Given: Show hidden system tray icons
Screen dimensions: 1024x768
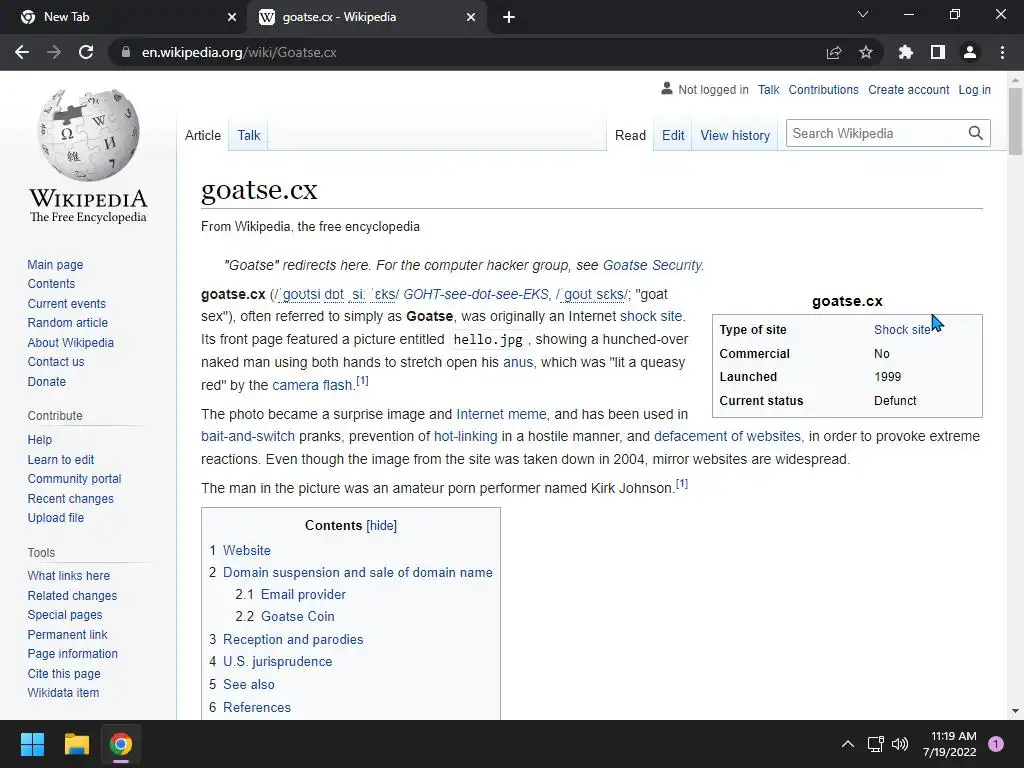Looking at the screenshot, I should pos(848,744).
